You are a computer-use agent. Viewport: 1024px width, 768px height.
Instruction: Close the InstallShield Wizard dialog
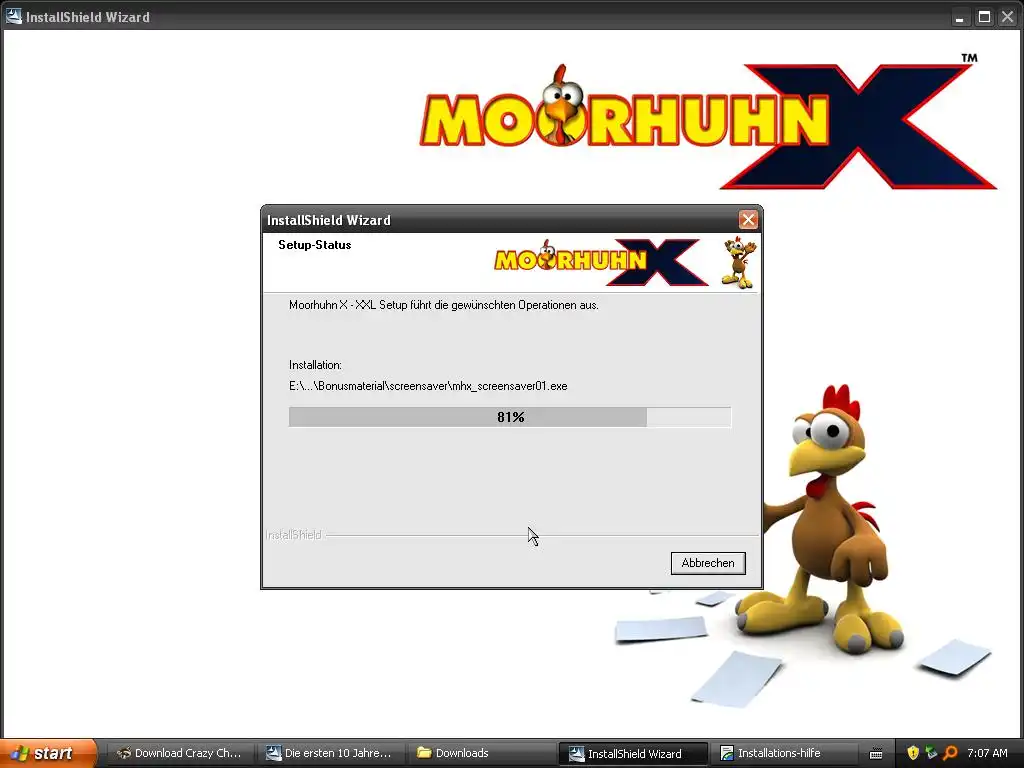(748, 219)
